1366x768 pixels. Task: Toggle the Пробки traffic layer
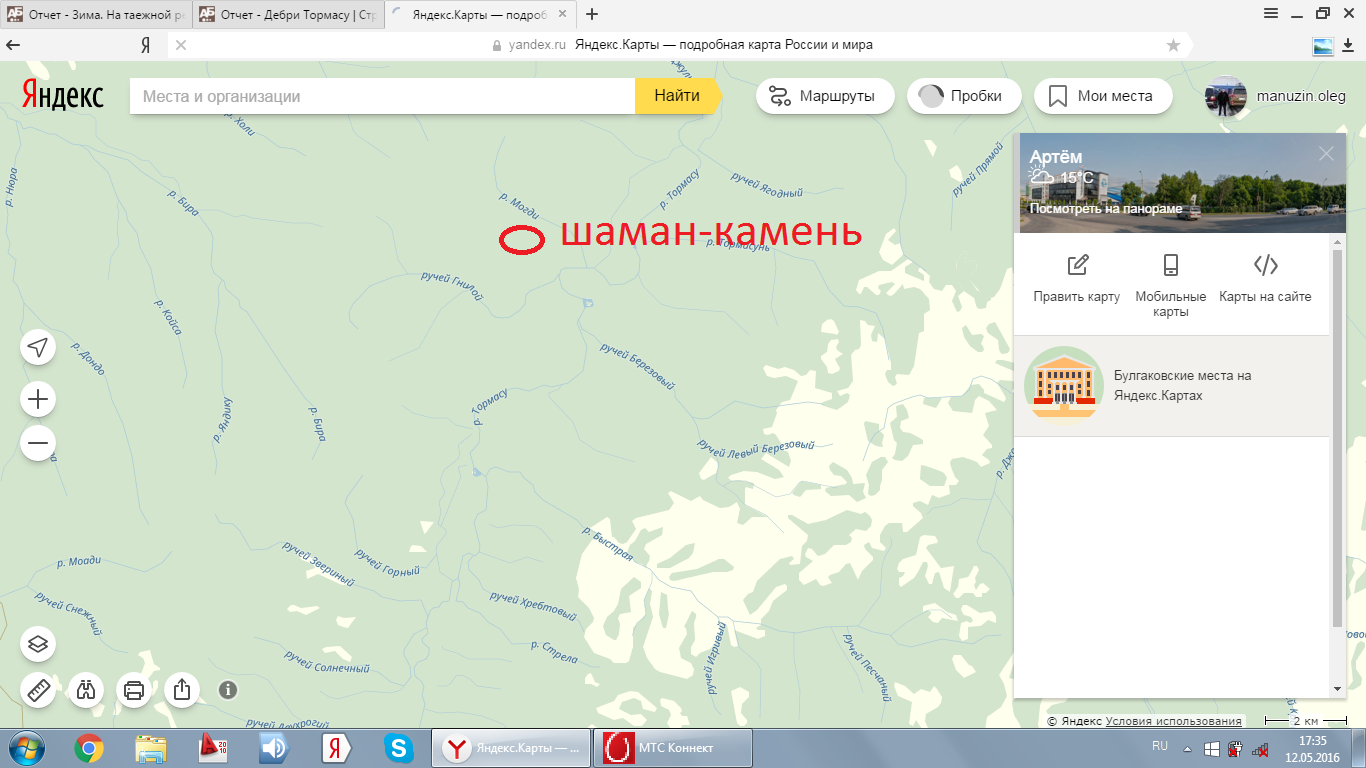(x=964, y=96)
